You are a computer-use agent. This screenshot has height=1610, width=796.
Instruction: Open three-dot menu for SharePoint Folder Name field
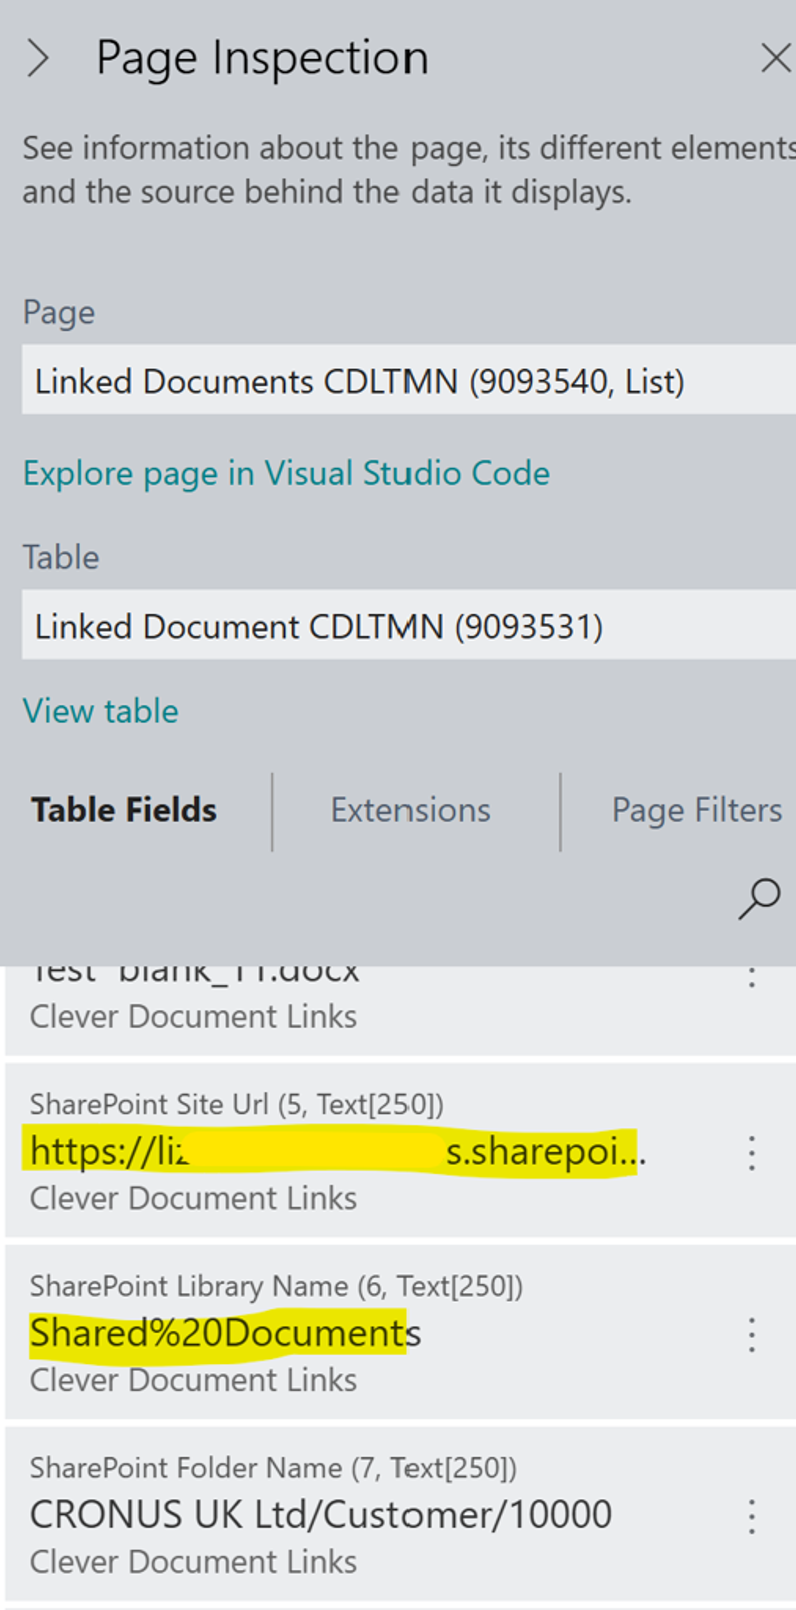coord(752,1517)
